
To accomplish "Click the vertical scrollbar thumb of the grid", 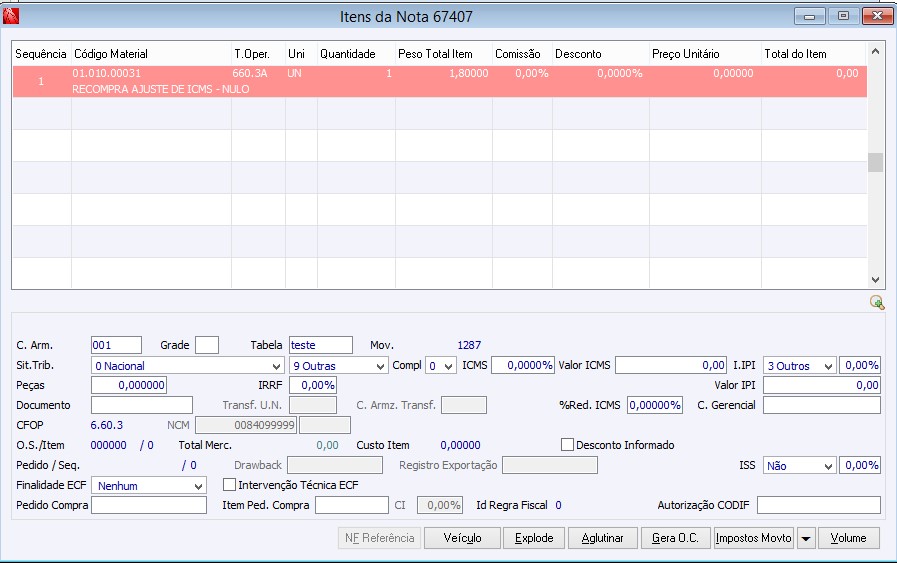I will [875, 162].
